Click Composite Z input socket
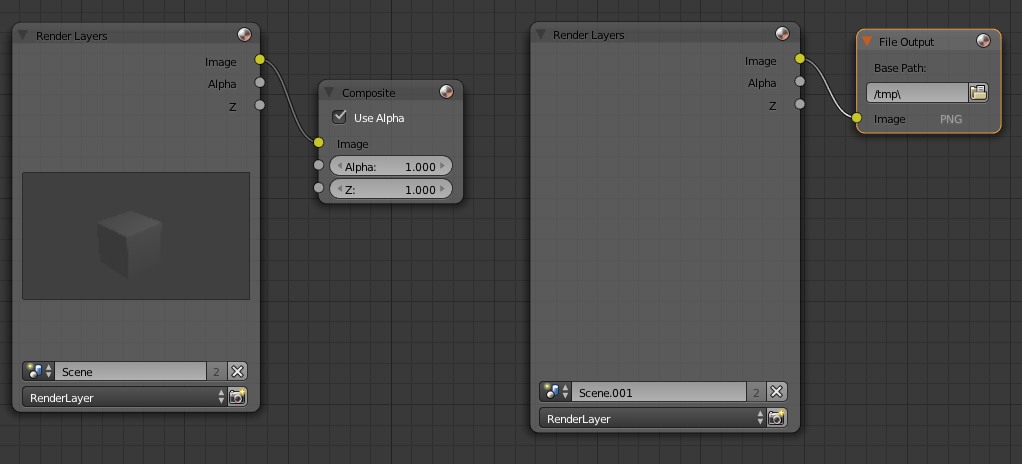The height and width of the screenshot is (464, 1022). [x=318, y=188]
